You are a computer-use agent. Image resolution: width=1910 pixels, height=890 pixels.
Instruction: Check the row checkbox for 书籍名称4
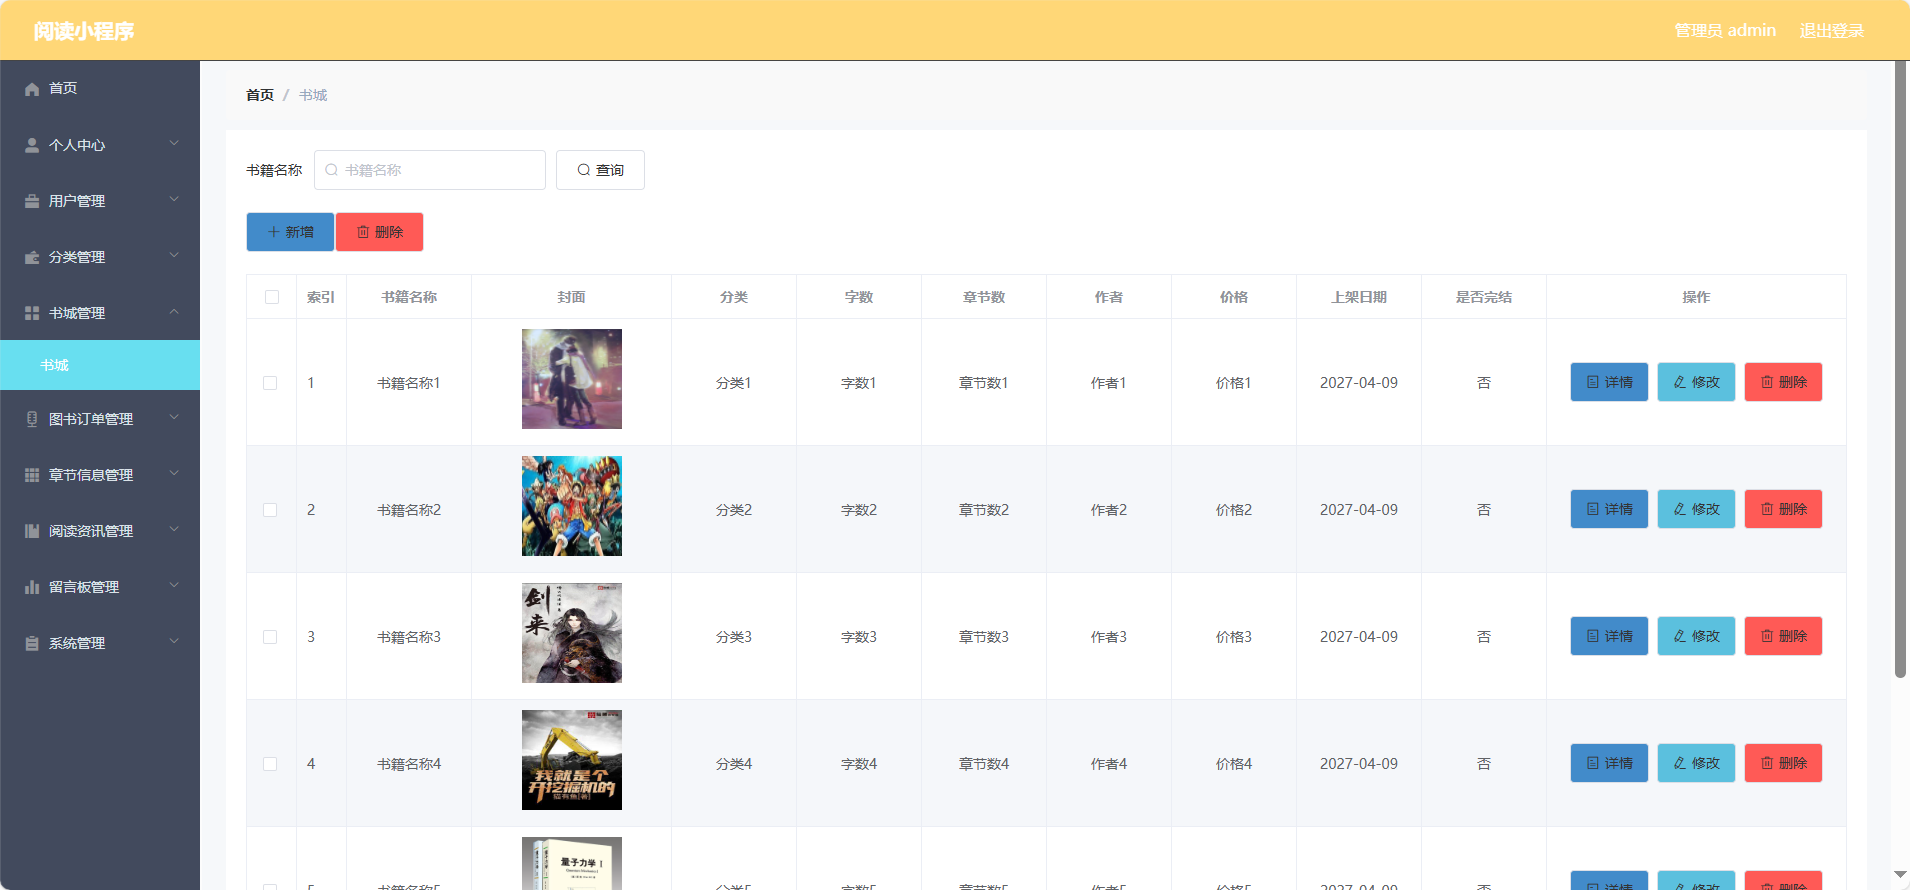tap(270, 764)
